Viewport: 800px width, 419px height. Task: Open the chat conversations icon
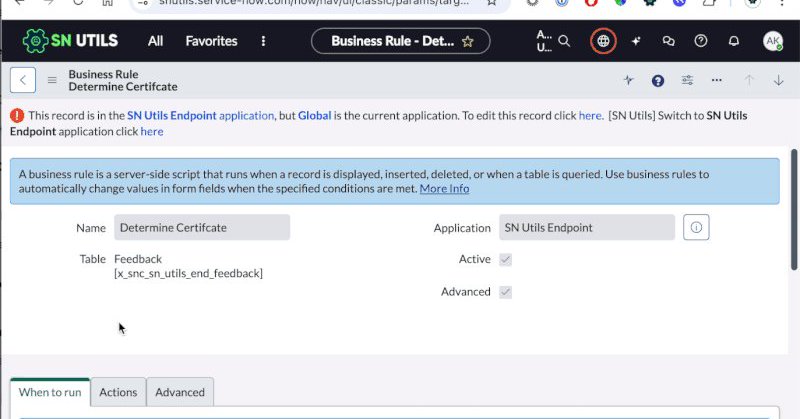click(x=668, y=41)
